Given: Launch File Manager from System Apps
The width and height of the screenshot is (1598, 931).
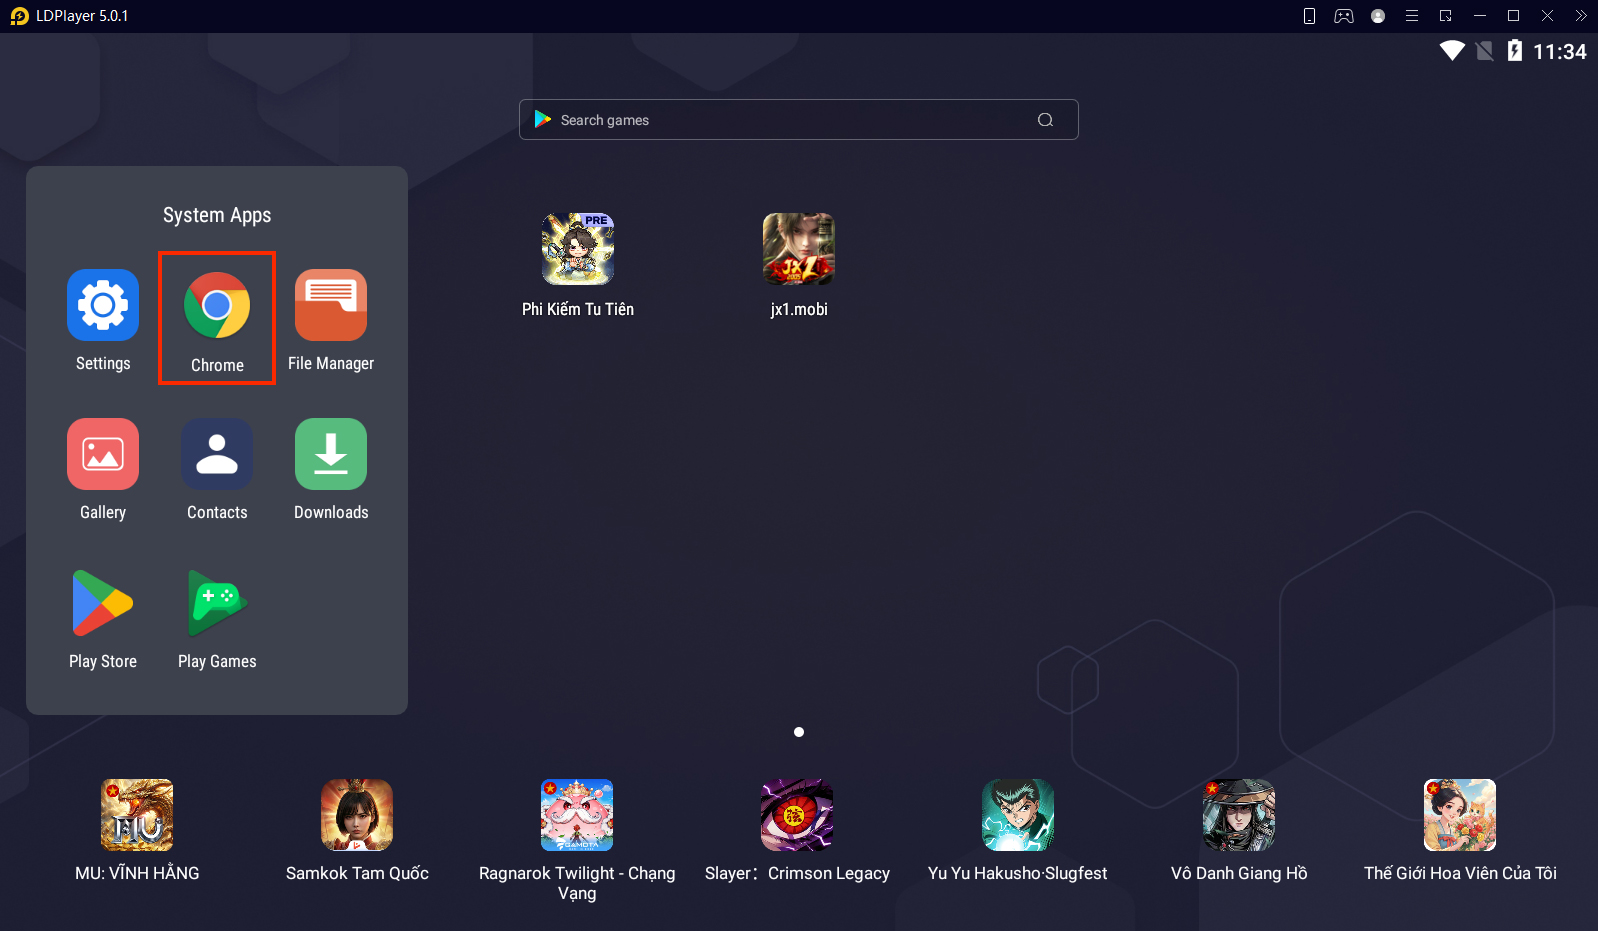Looking at the screenshot, I should (331, 305).
